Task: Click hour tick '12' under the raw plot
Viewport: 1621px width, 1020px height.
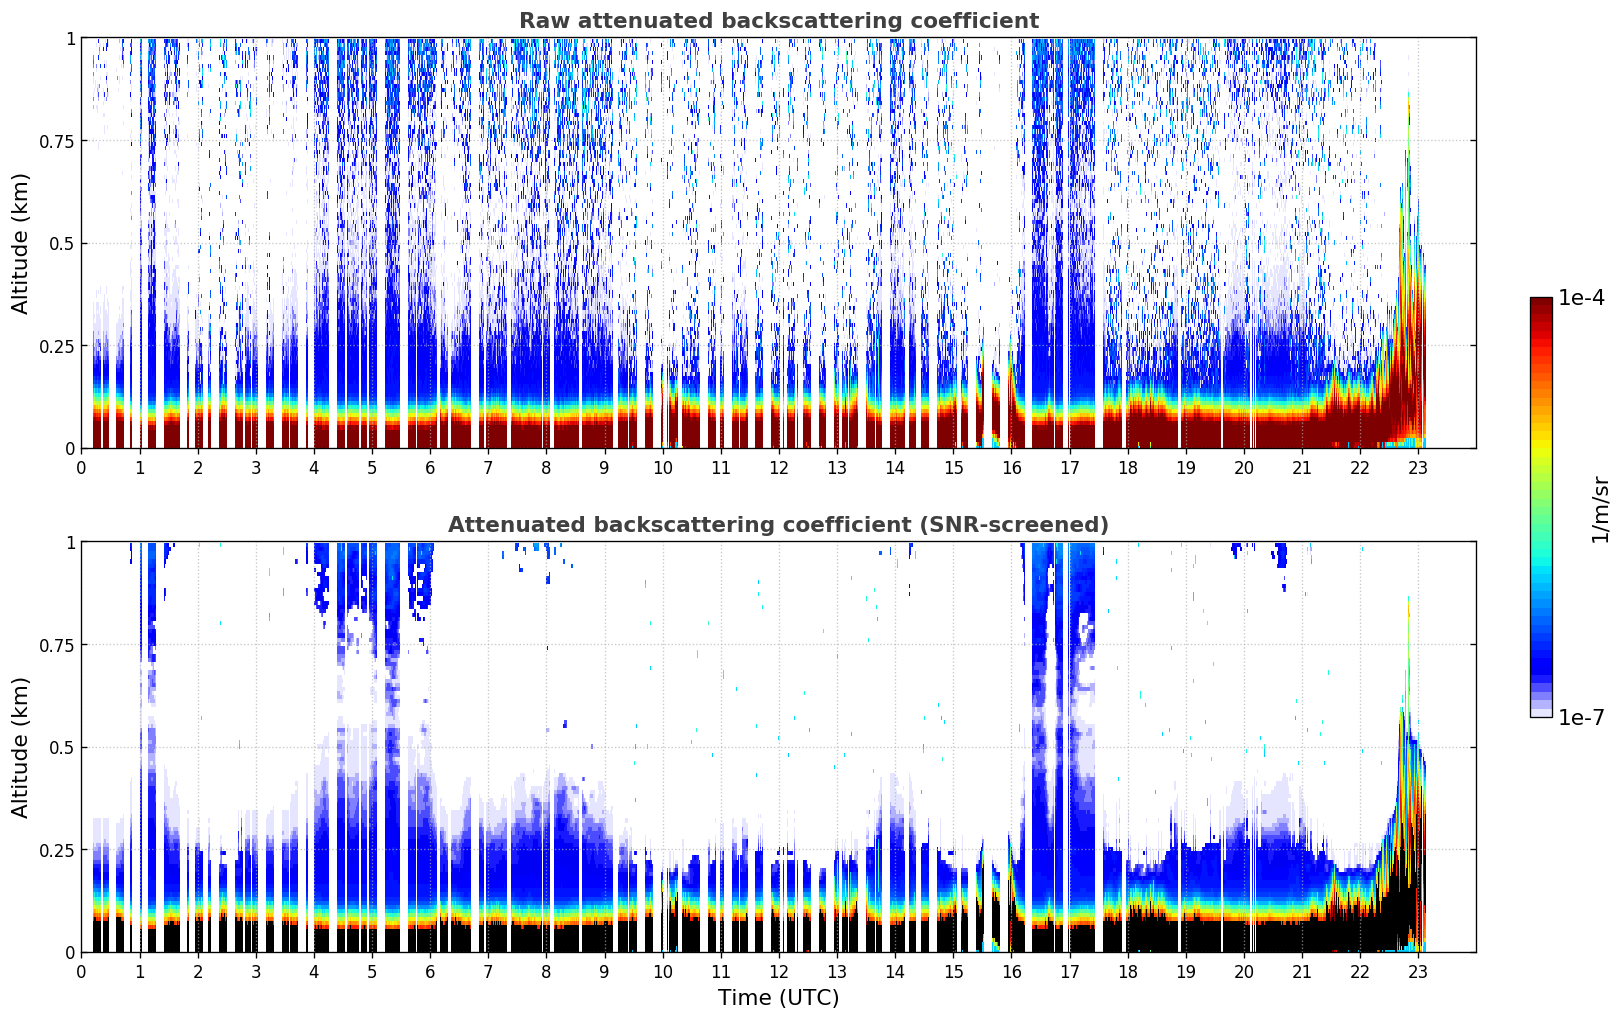Action: click(779, 467)
